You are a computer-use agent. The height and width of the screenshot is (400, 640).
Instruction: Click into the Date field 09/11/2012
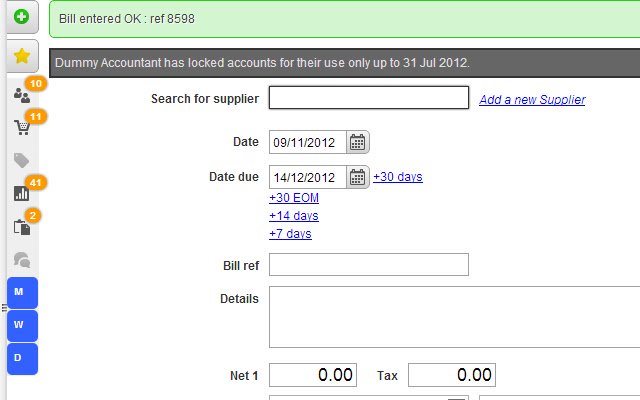point(308,142)
